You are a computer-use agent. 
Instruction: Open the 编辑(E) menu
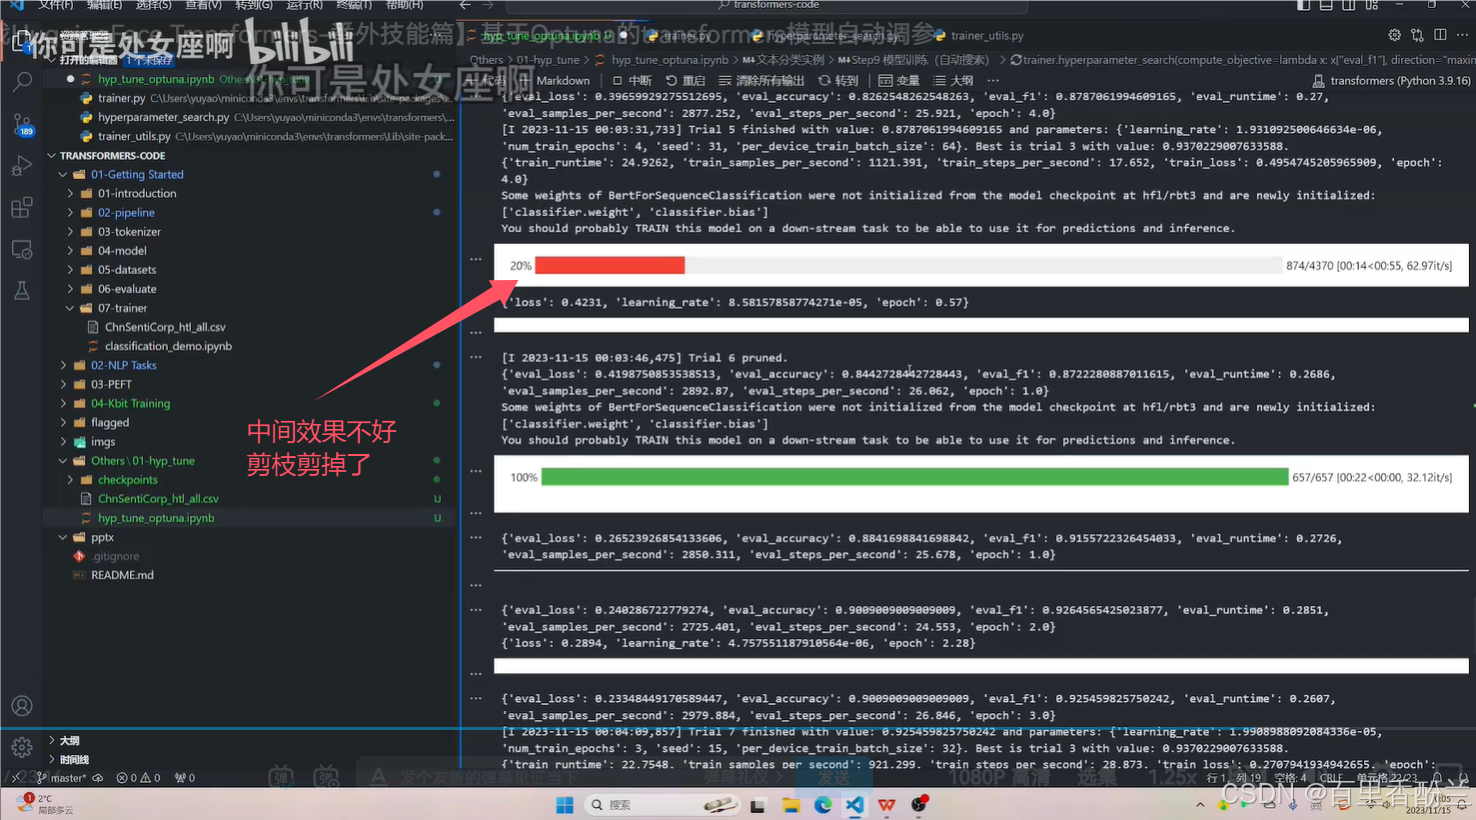tap(104, 5)
